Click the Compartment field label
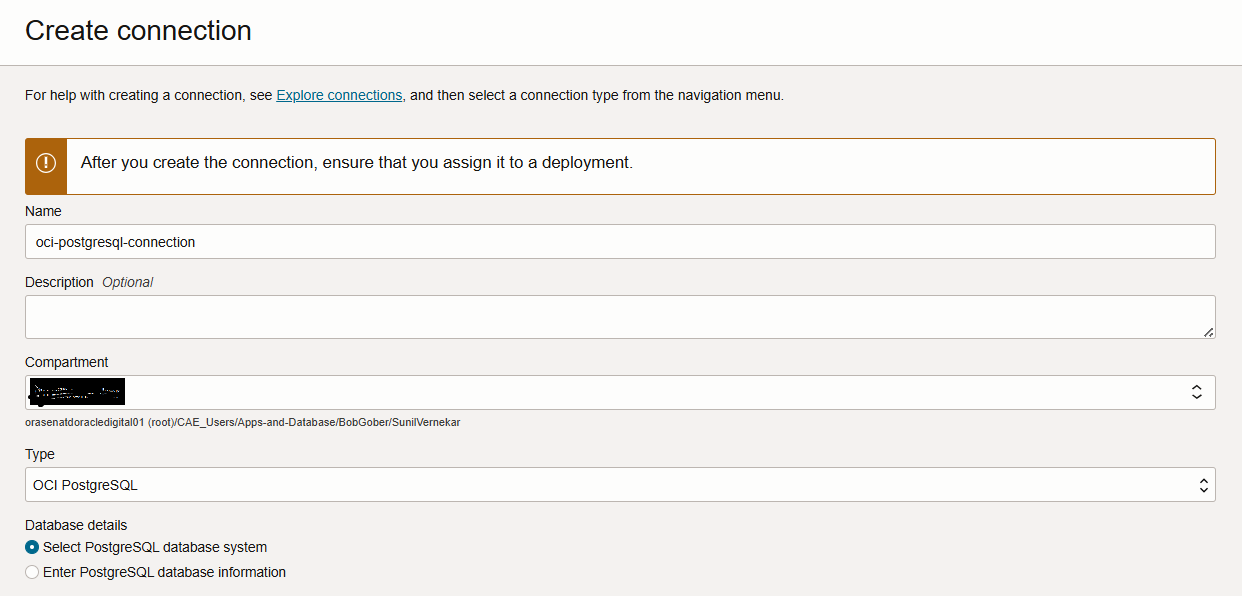The height and width of the screenshot is (596, 1242). [66, 362]
